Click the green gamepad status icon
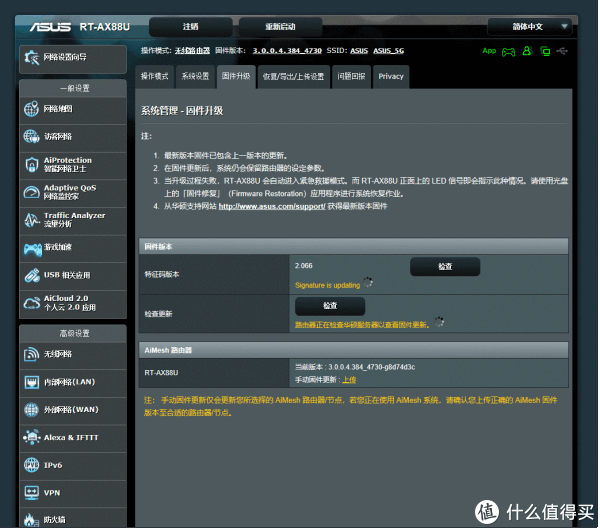600x530 pixels. pos(509,52)
